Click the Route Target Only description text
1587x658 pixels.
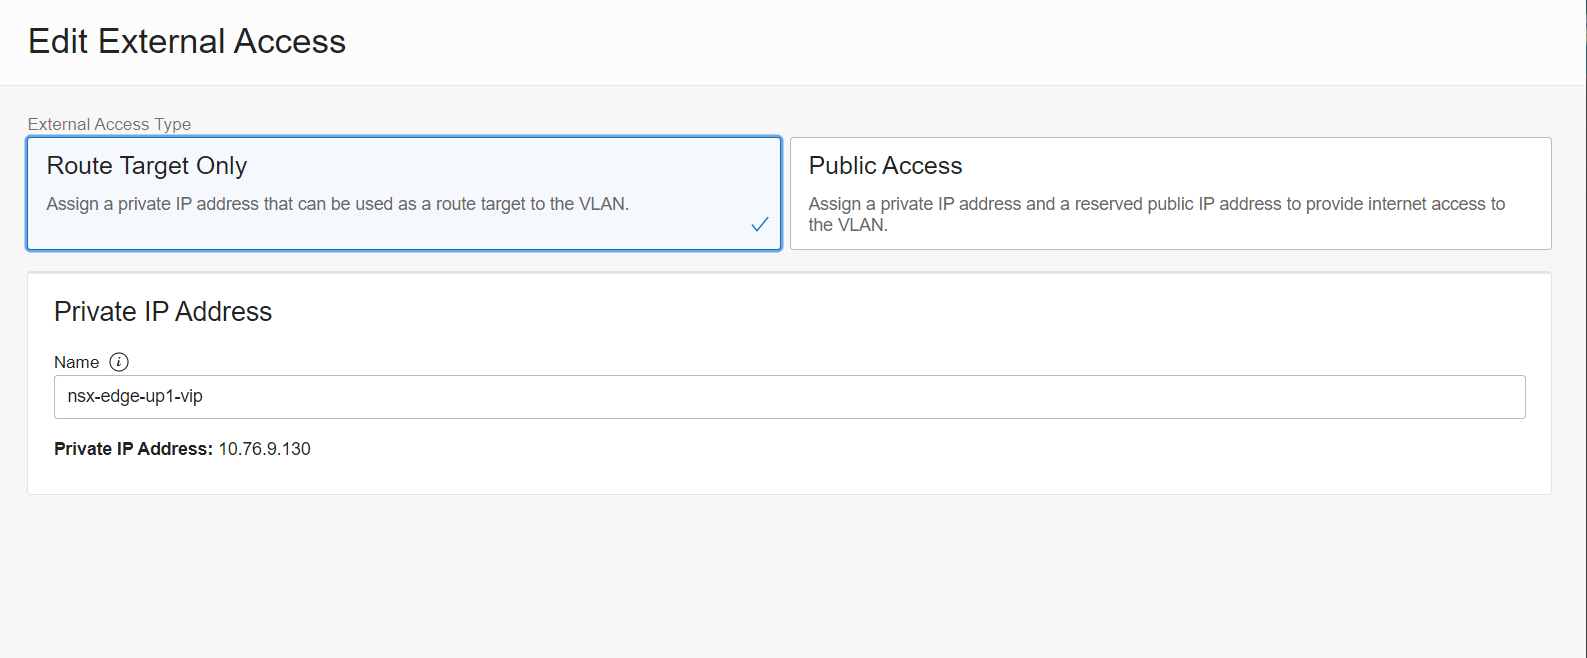(337, 204)
